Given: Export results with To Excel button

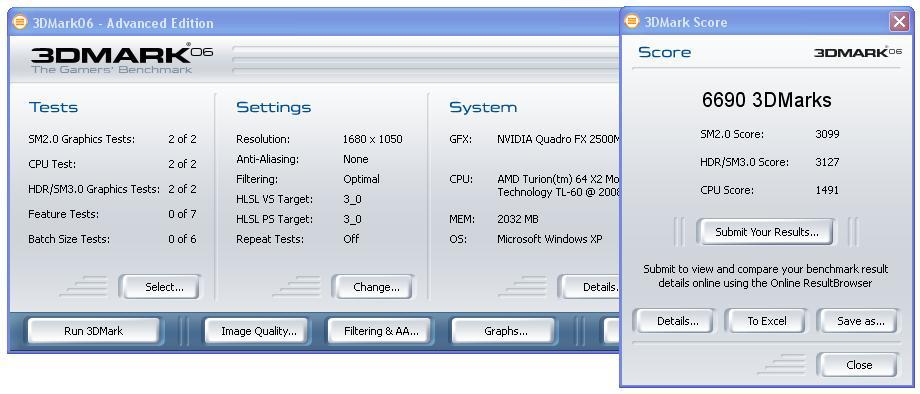Looking at the screenshot, I should pyautogui.click(x=767, y=321).
